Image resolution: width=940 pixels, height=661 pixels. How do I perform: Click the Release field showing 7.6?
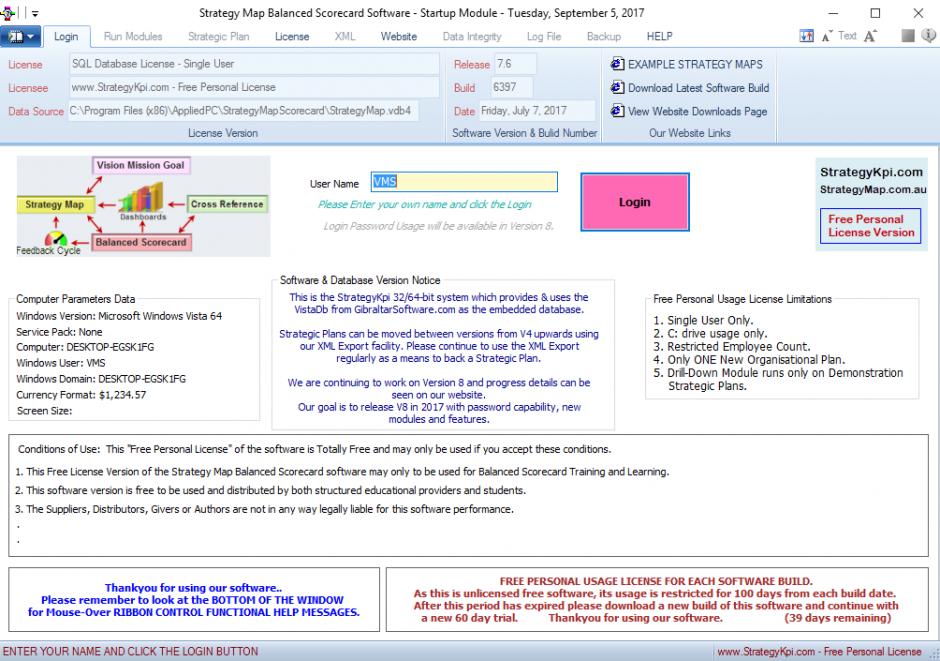[515, 64]
